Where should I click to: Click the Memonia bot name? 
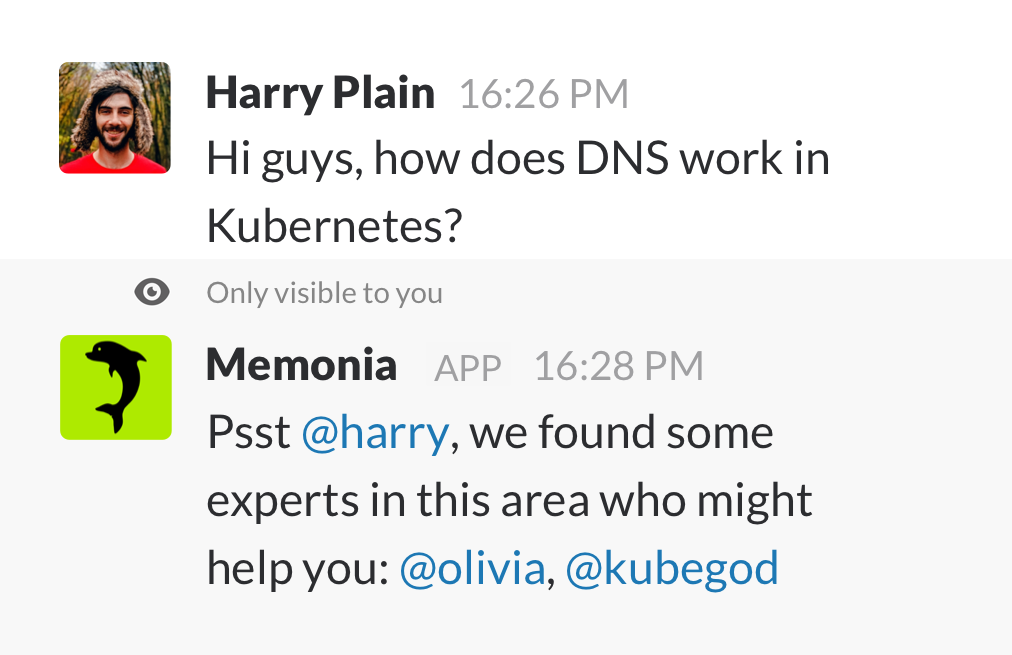click(301, 365)
